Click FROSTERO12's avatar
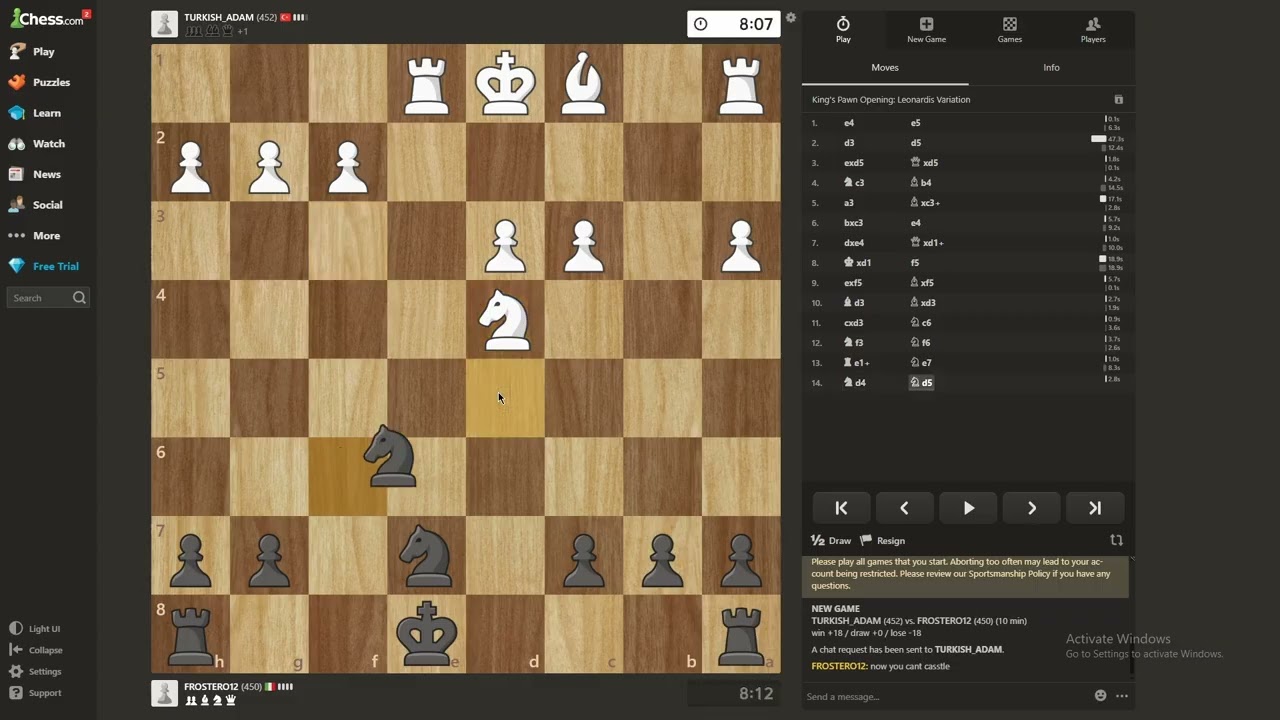The width and height of the screenshot is (1280, 720). coord(165,693)
